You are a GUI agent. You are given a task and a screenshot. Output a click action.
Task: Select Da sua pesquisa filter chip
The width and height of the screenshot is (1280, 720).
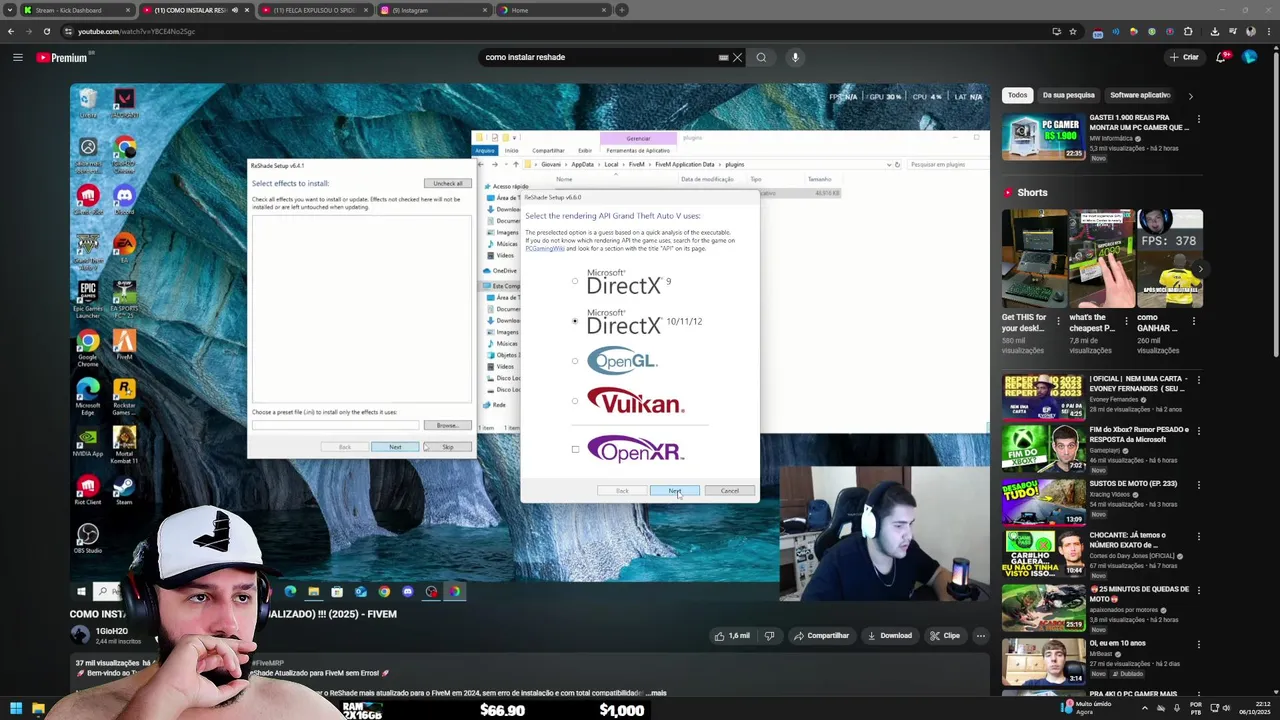[x=1068, y=95]
